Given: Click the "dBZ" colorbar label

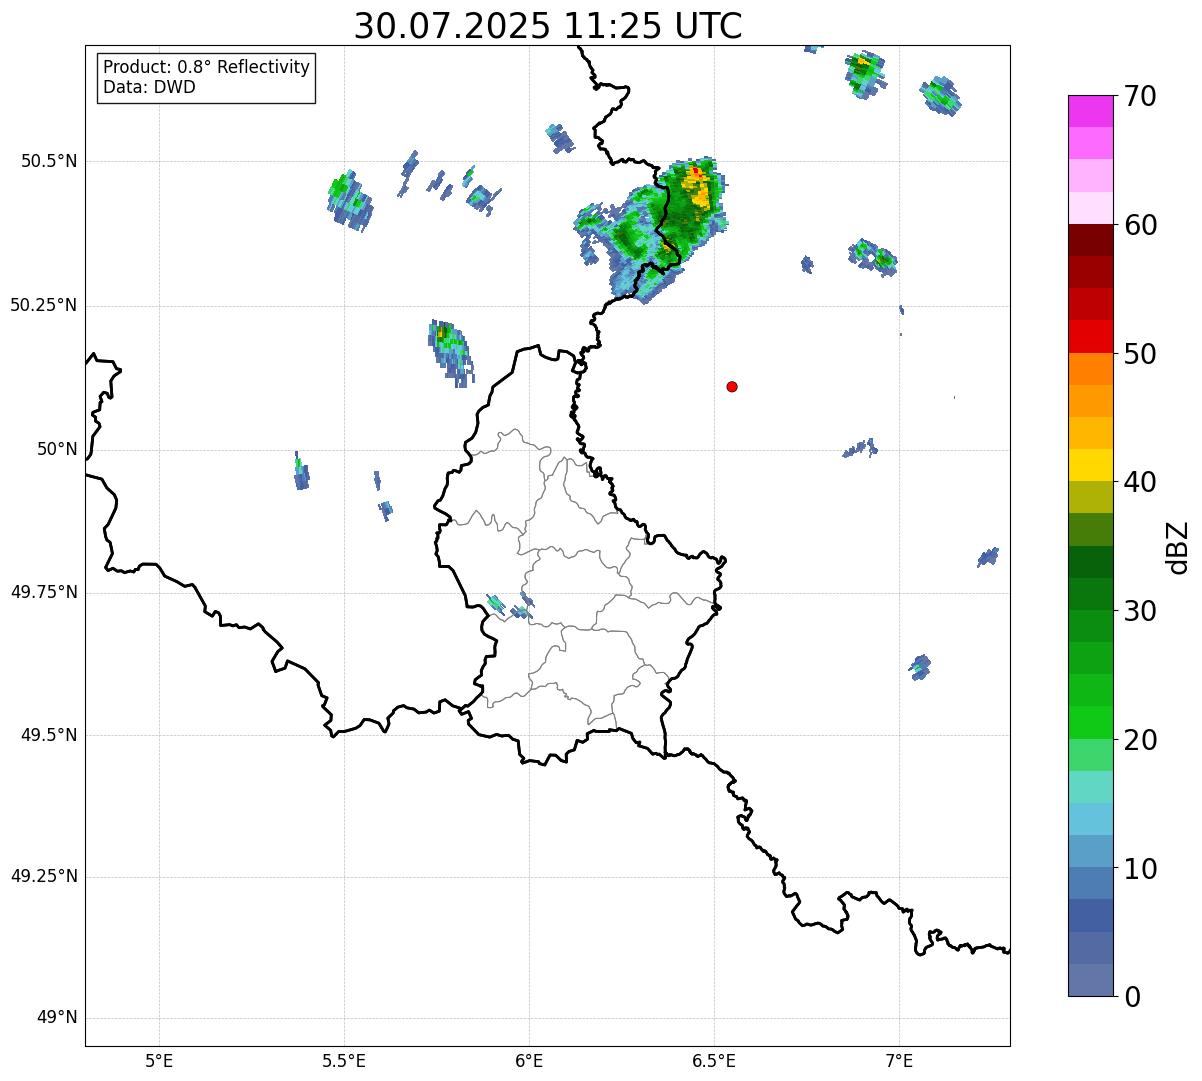Looking at the screenshot, I should coord(1178,546).
